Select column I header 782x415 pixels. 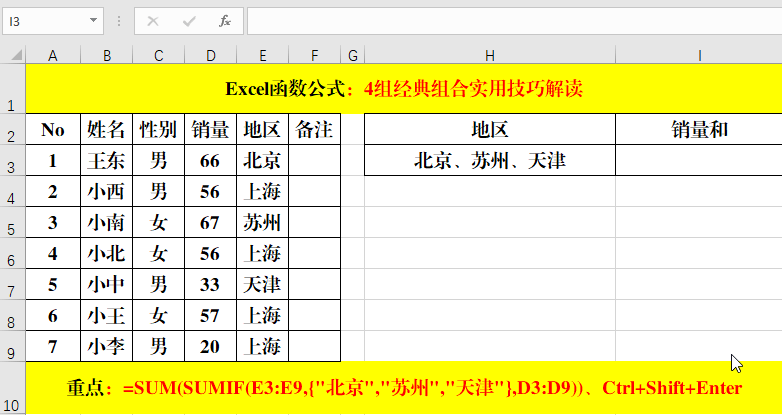tap(699, 55)
